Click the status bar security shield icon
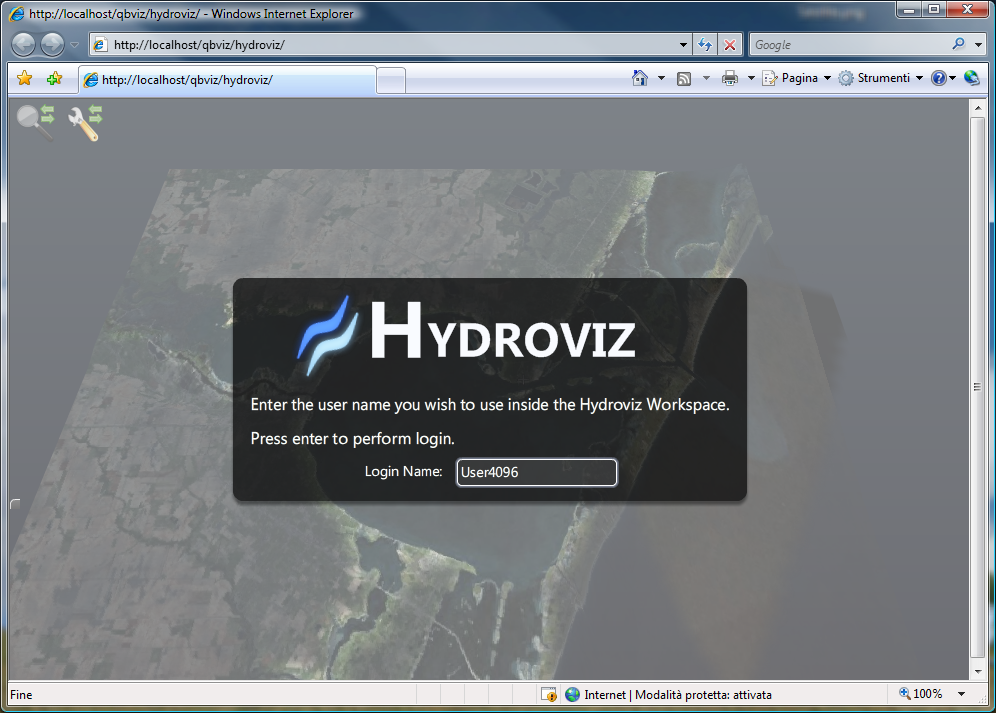 [x=549, y=695]
